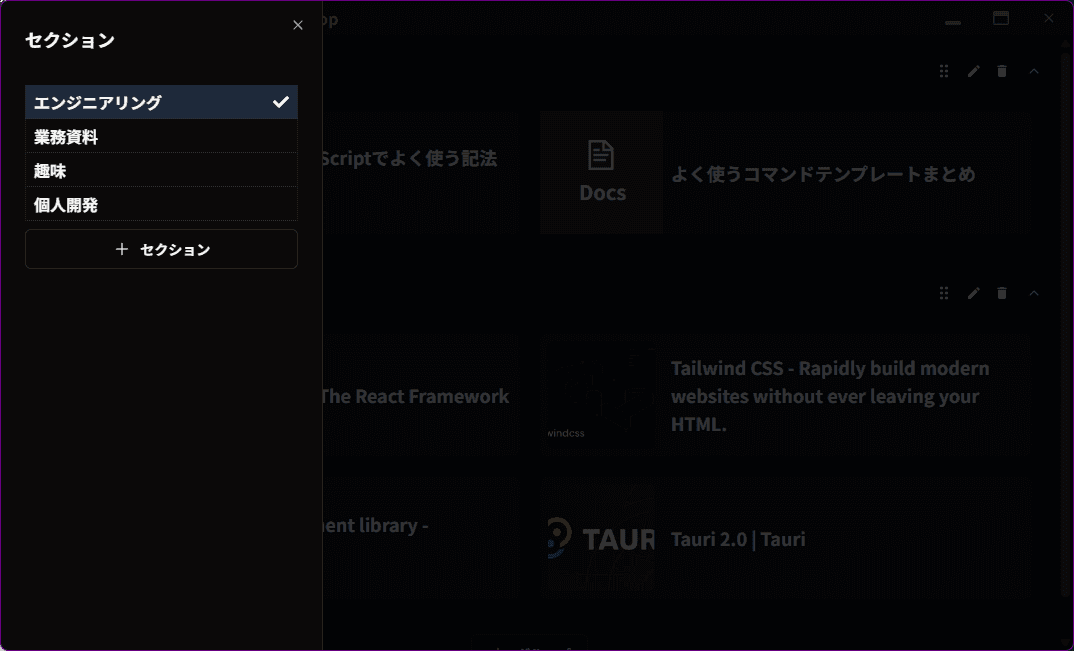Open the Tauri 2.0 | Tauri bookmark
The image size is (1074, 651).
coord(738,540)
